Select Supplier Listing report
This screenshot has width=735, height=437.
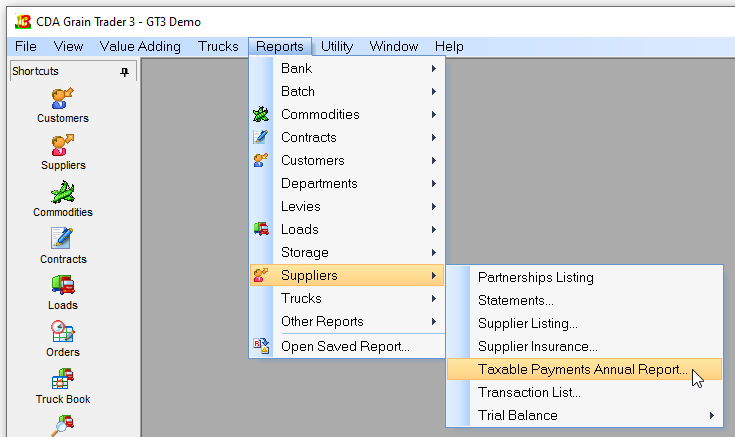pyautogui.click(x=527, y=323)
